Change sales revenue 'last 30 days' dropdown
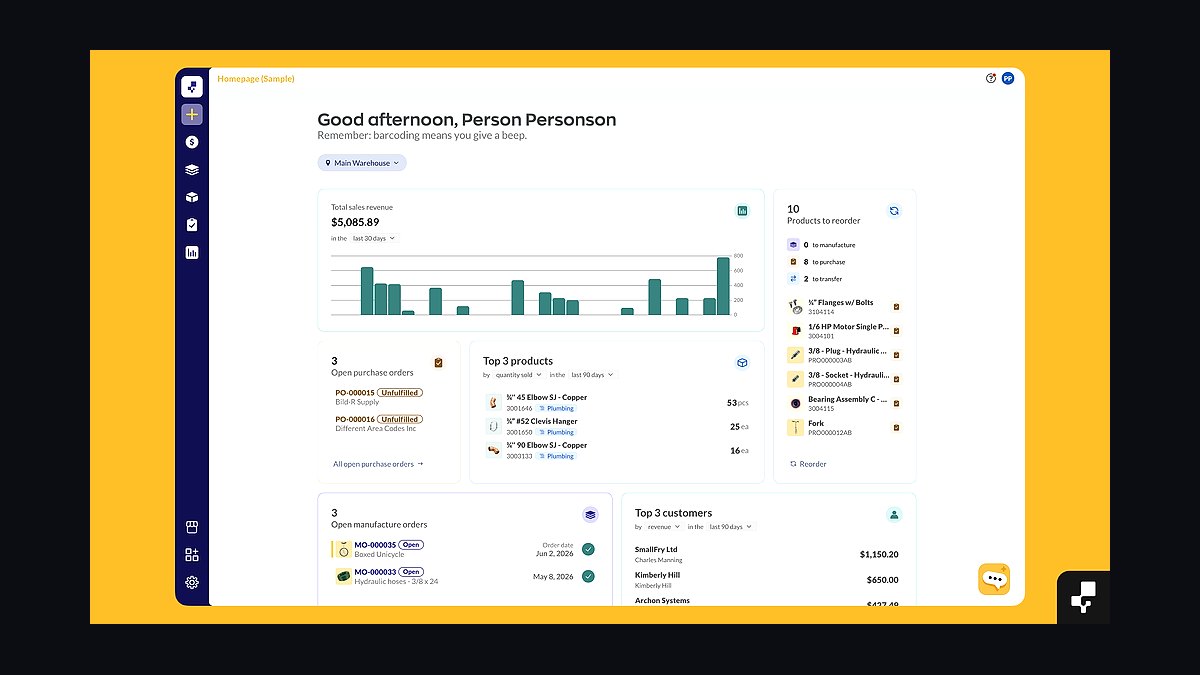Screen dimensions: 1200x675 pyautogui.click(x=373, y=238)
